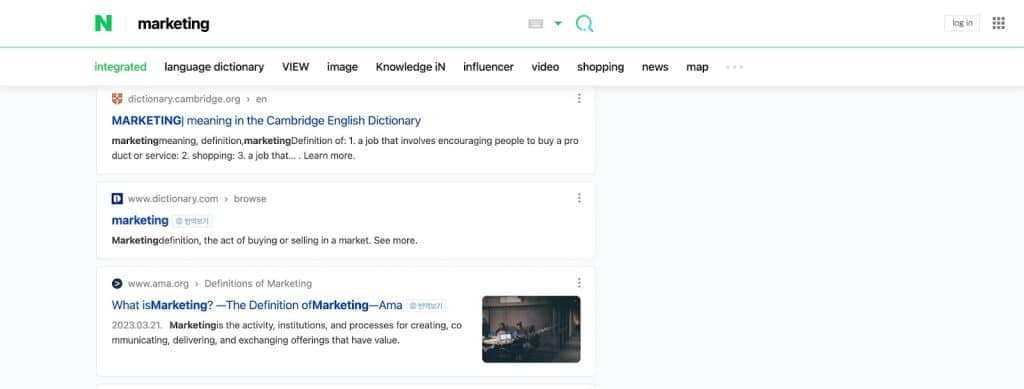
Task: Open What is Marketing? Ama result title
Action: point(257,305)
